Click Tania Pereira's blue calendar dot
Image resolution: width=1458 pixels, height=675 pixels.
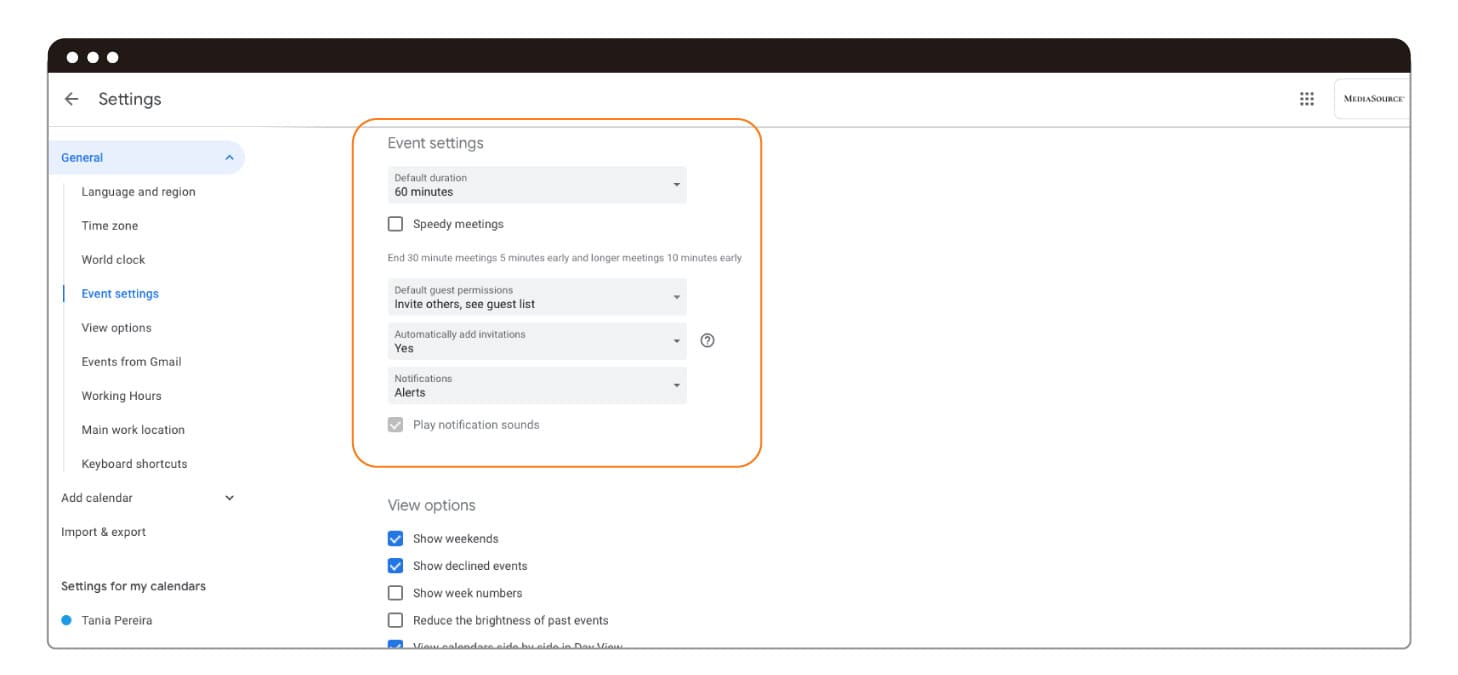tap(67, 621)
